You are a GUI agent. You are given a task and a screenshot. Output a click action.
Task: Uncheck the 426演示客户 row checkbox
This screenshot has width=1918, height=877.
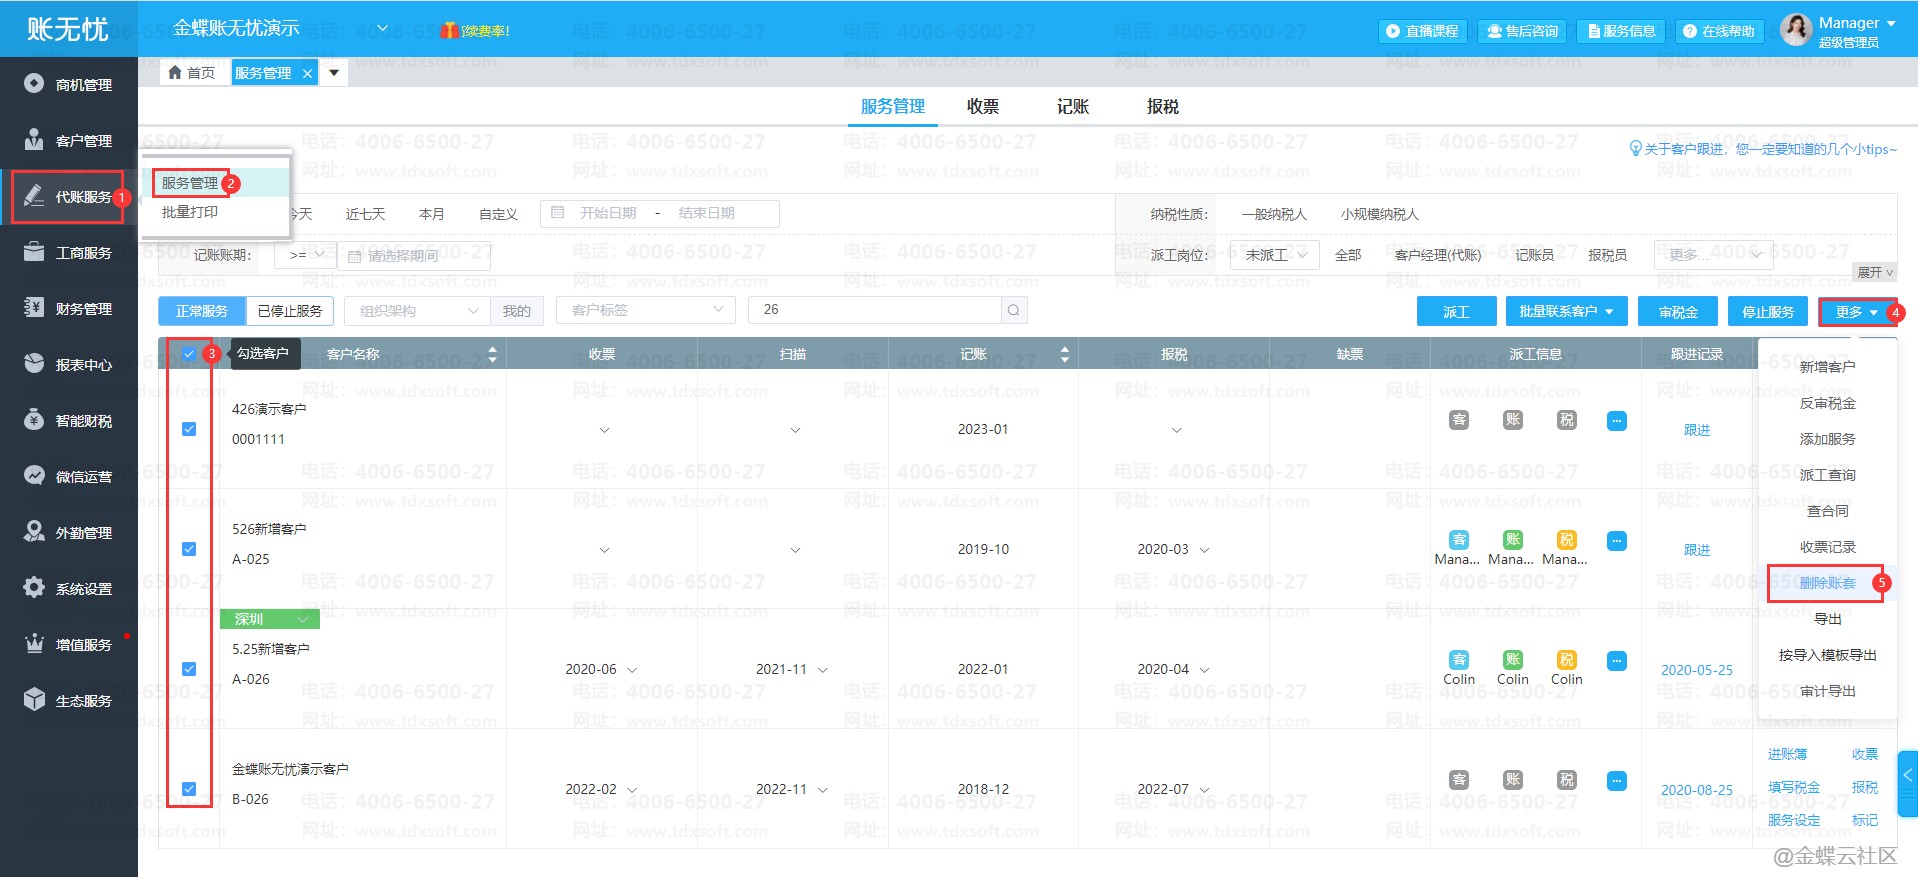pos(189,429)
